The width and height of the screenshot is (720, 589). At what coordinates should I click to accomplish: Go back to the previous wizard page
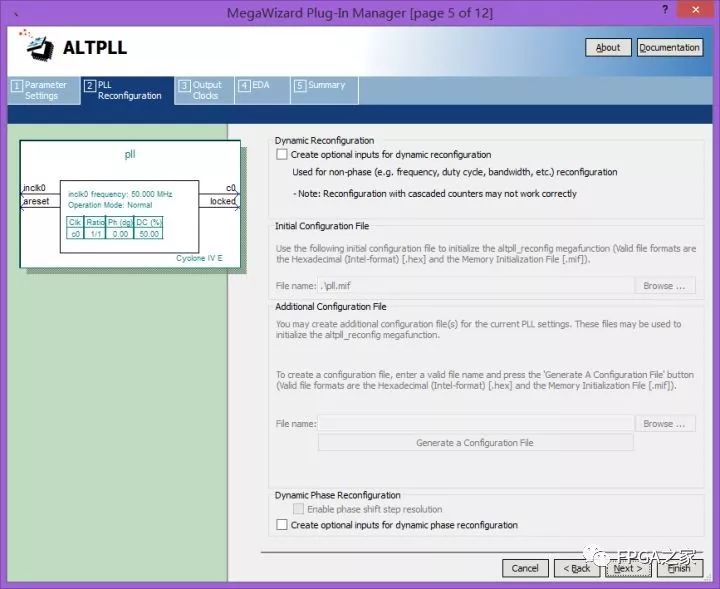pyautogui.click(x=577, y=568)
